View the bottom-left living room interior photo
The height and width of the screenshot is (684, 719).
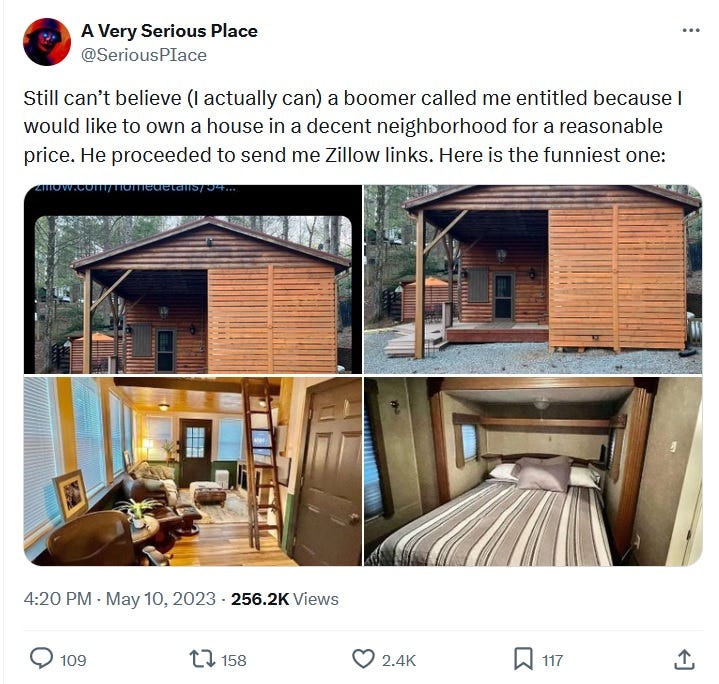click(x=193, y=471)
